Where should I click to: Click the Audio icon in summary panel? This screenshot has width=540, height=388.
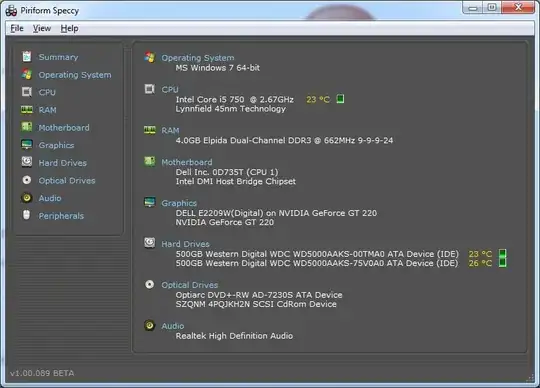(149, 325)
